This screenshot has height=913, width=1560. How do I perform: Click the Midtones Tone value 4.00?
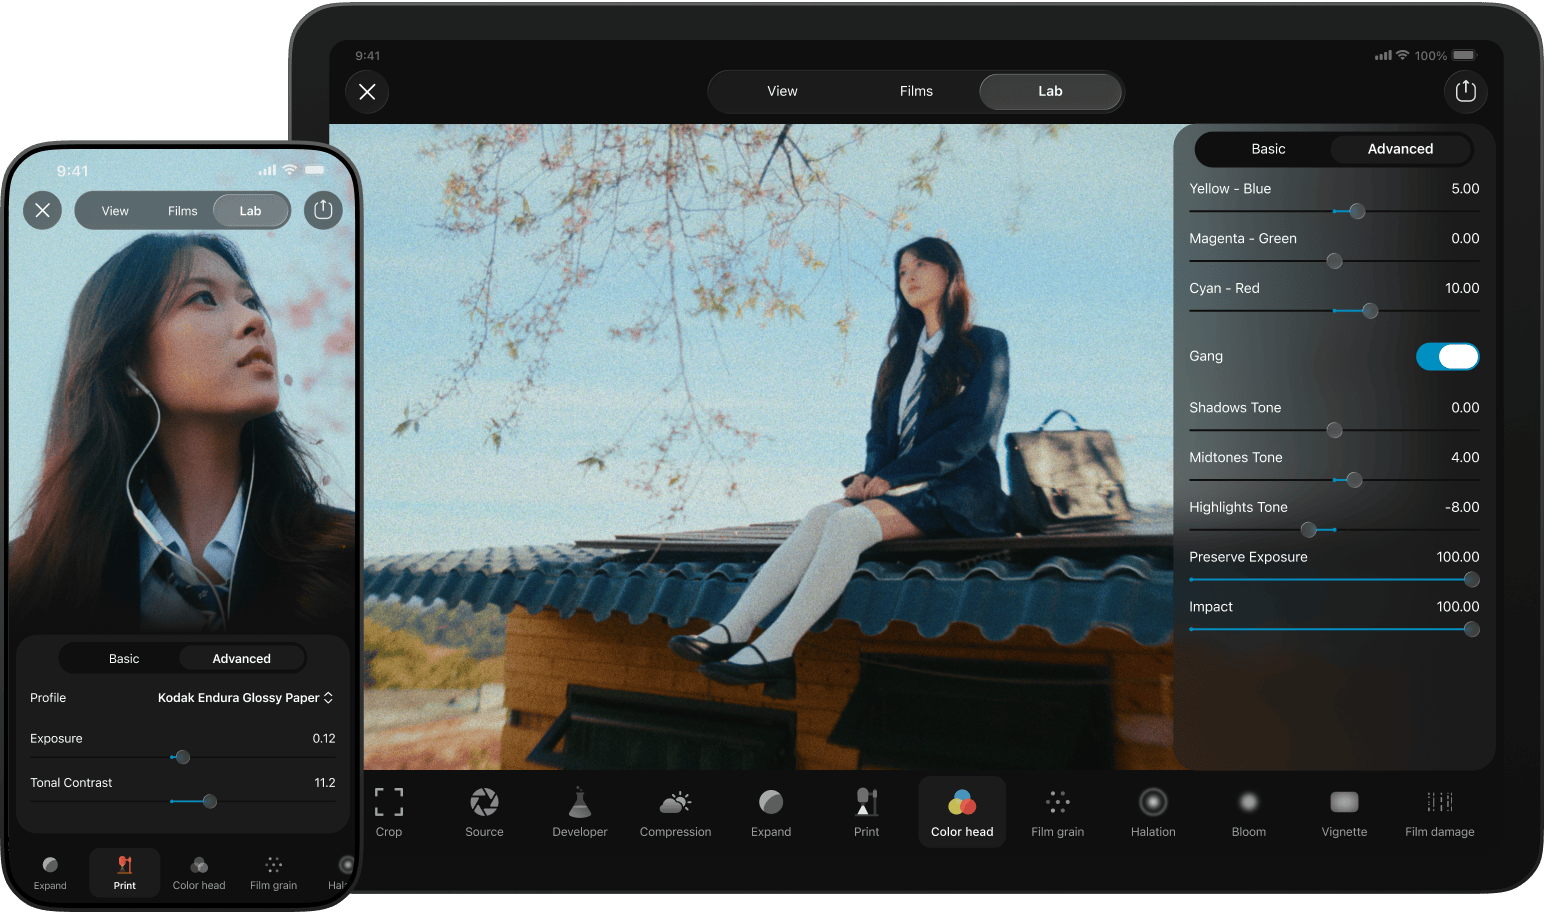1465,458
